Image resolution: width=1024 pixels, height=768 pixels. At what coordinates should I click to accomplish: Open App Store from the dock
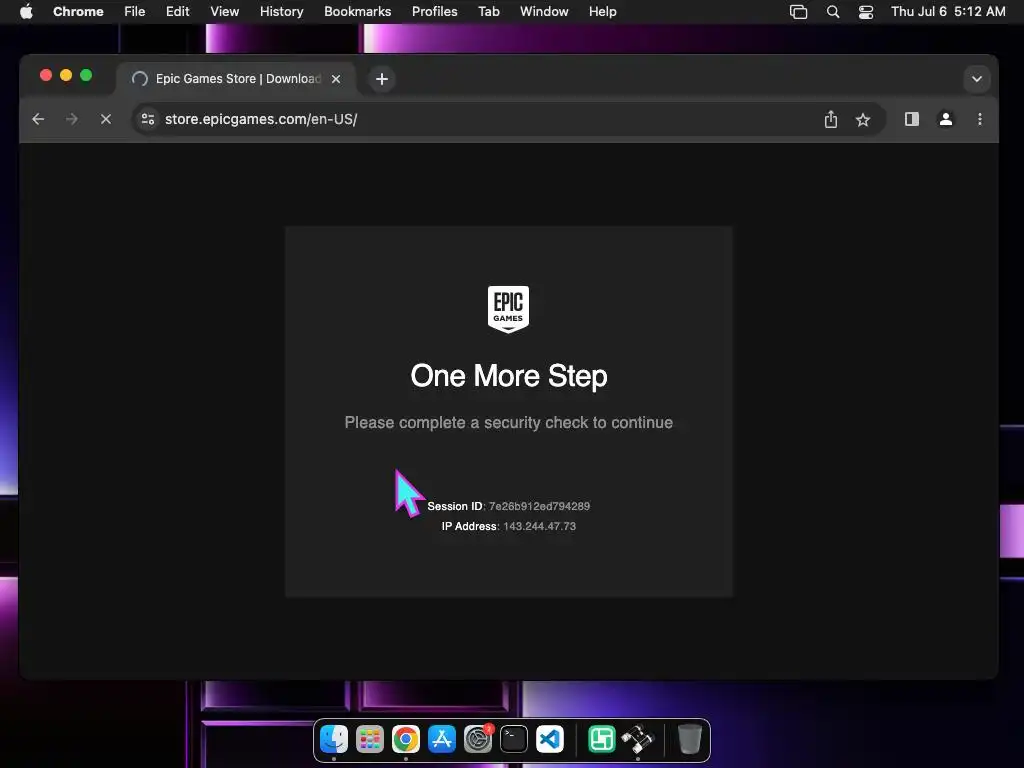441,739
